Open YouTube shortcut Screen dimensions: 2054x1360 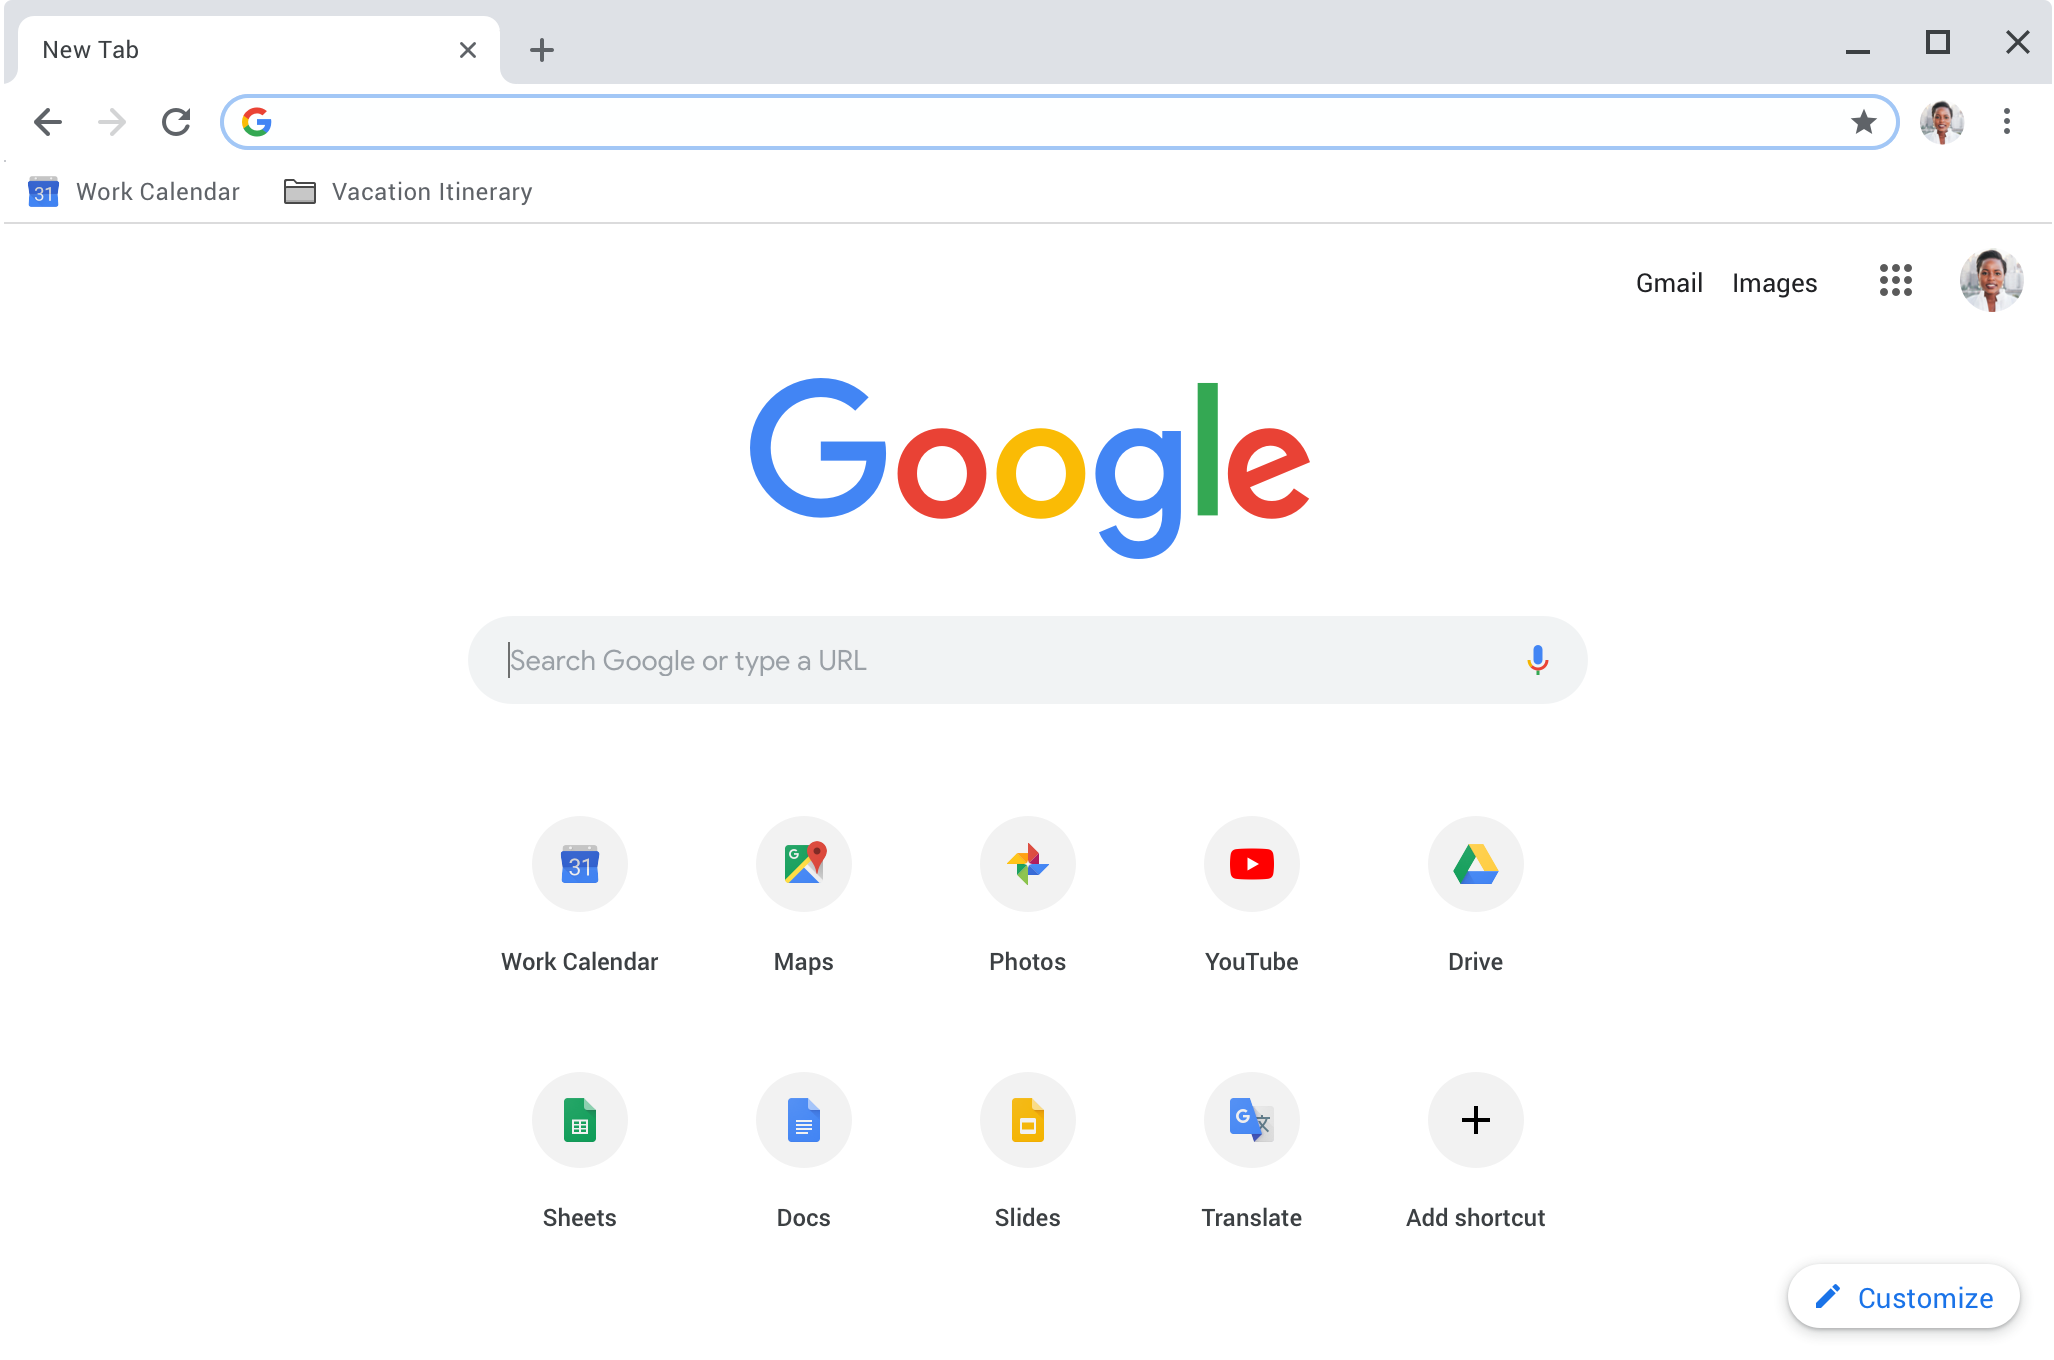(x=1251, y=864)
